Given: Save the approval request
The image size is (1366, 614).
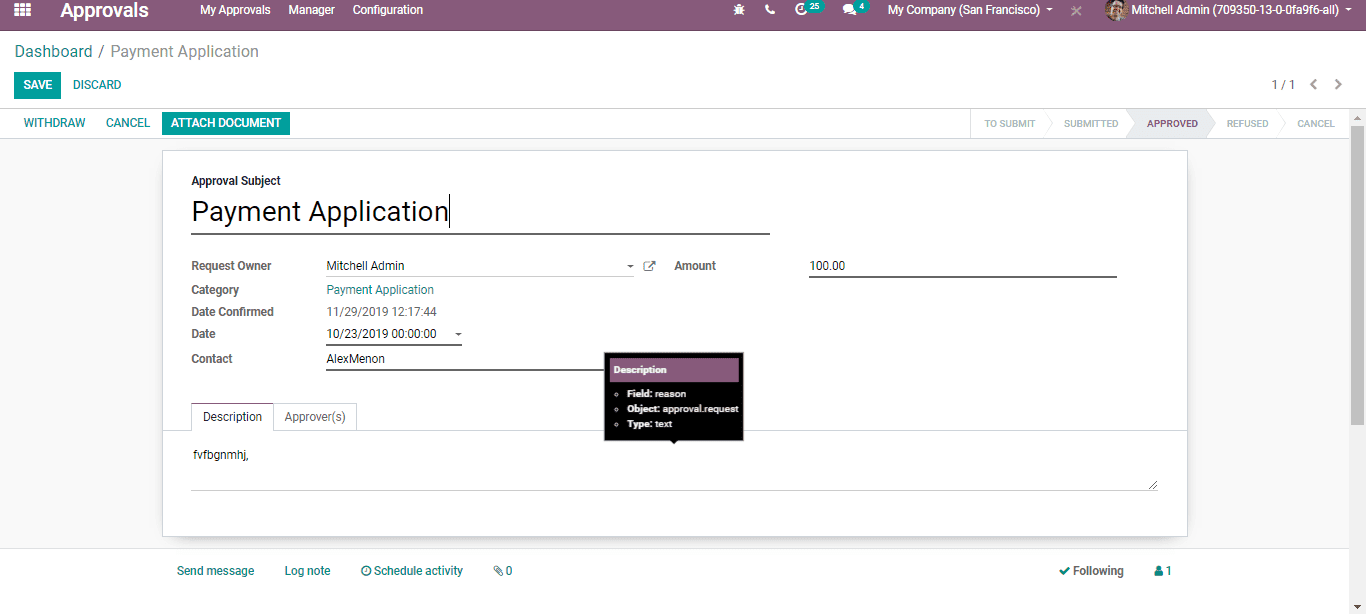Looking at the screenshot, I should point(37,85).
